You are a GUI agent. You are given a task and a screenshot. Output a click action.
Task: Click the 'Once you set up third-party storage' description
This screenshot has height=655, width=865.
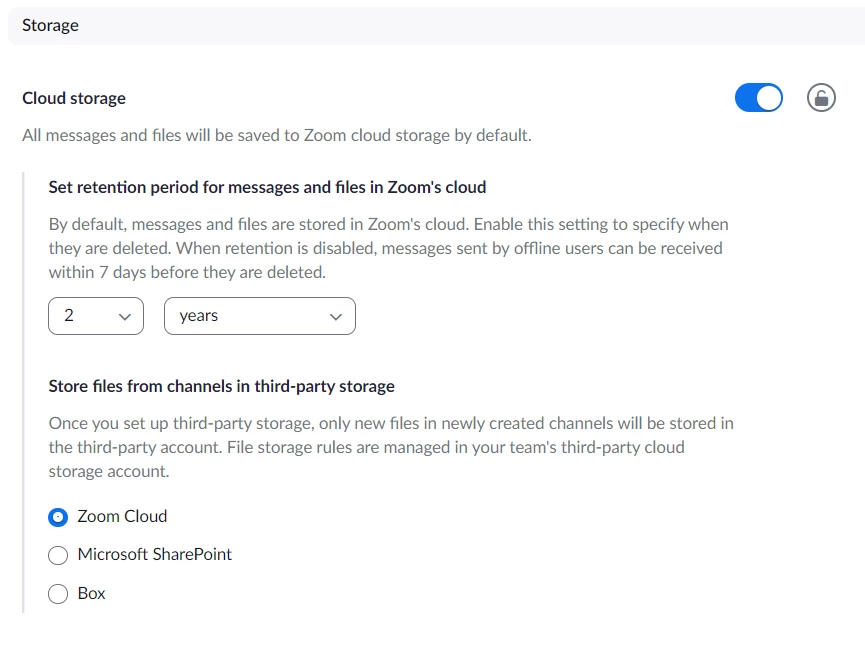(x=391, y=447)
